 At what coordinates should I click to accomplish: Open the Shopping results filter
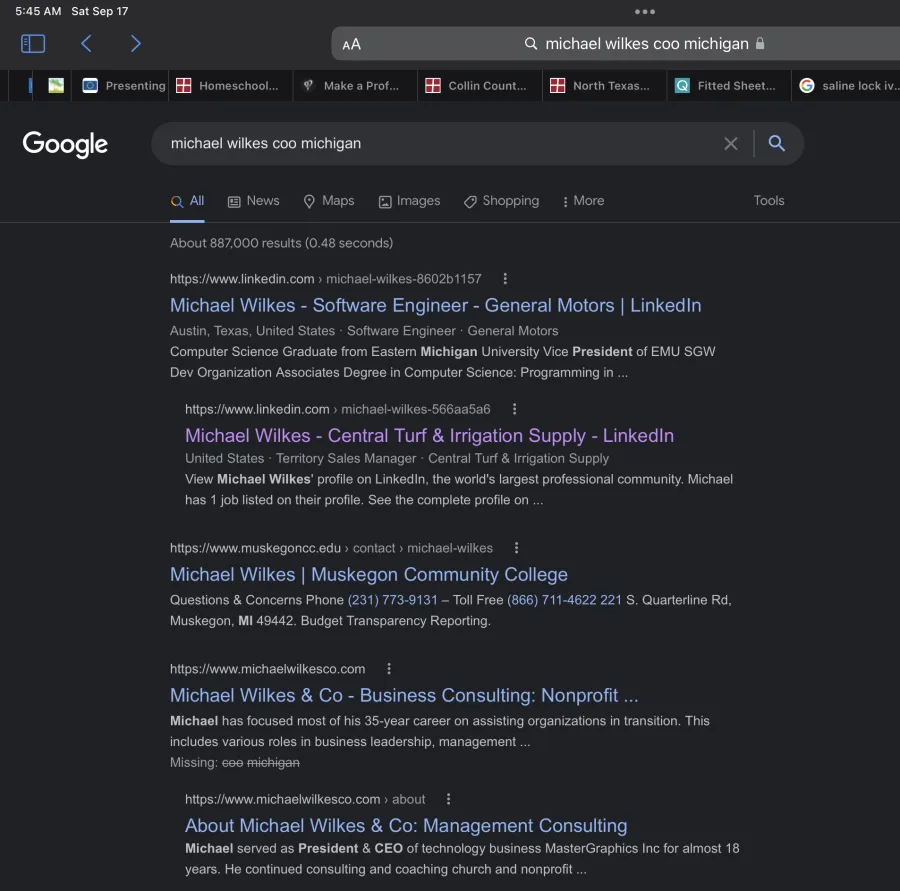502,201
